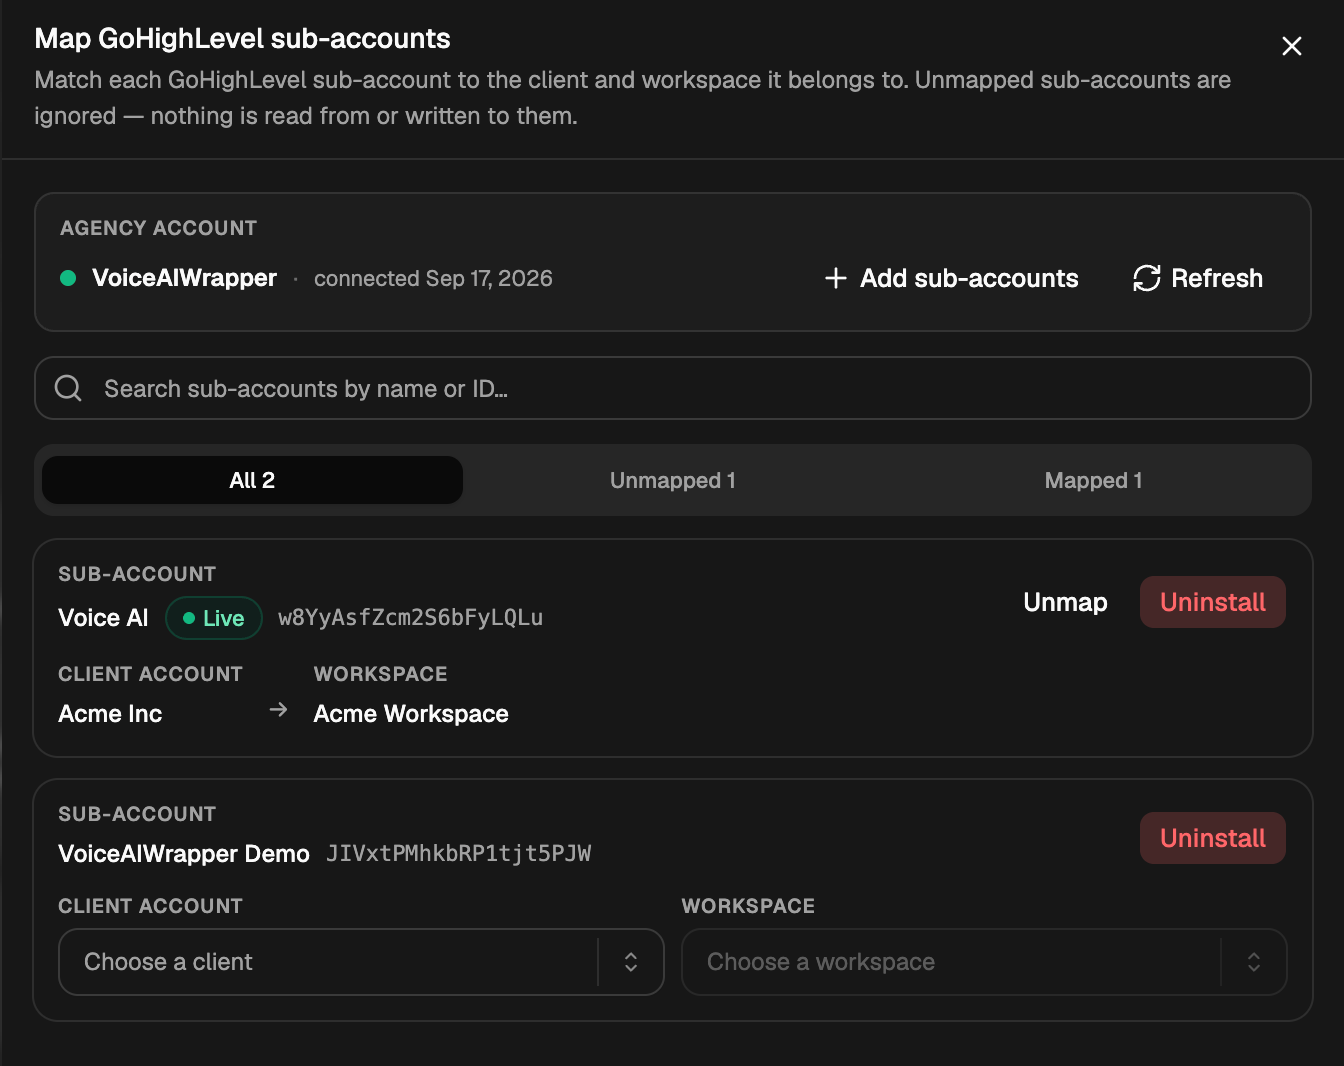
Task: Unmap the Voice AI sub-account
Action: [1065, 602]
